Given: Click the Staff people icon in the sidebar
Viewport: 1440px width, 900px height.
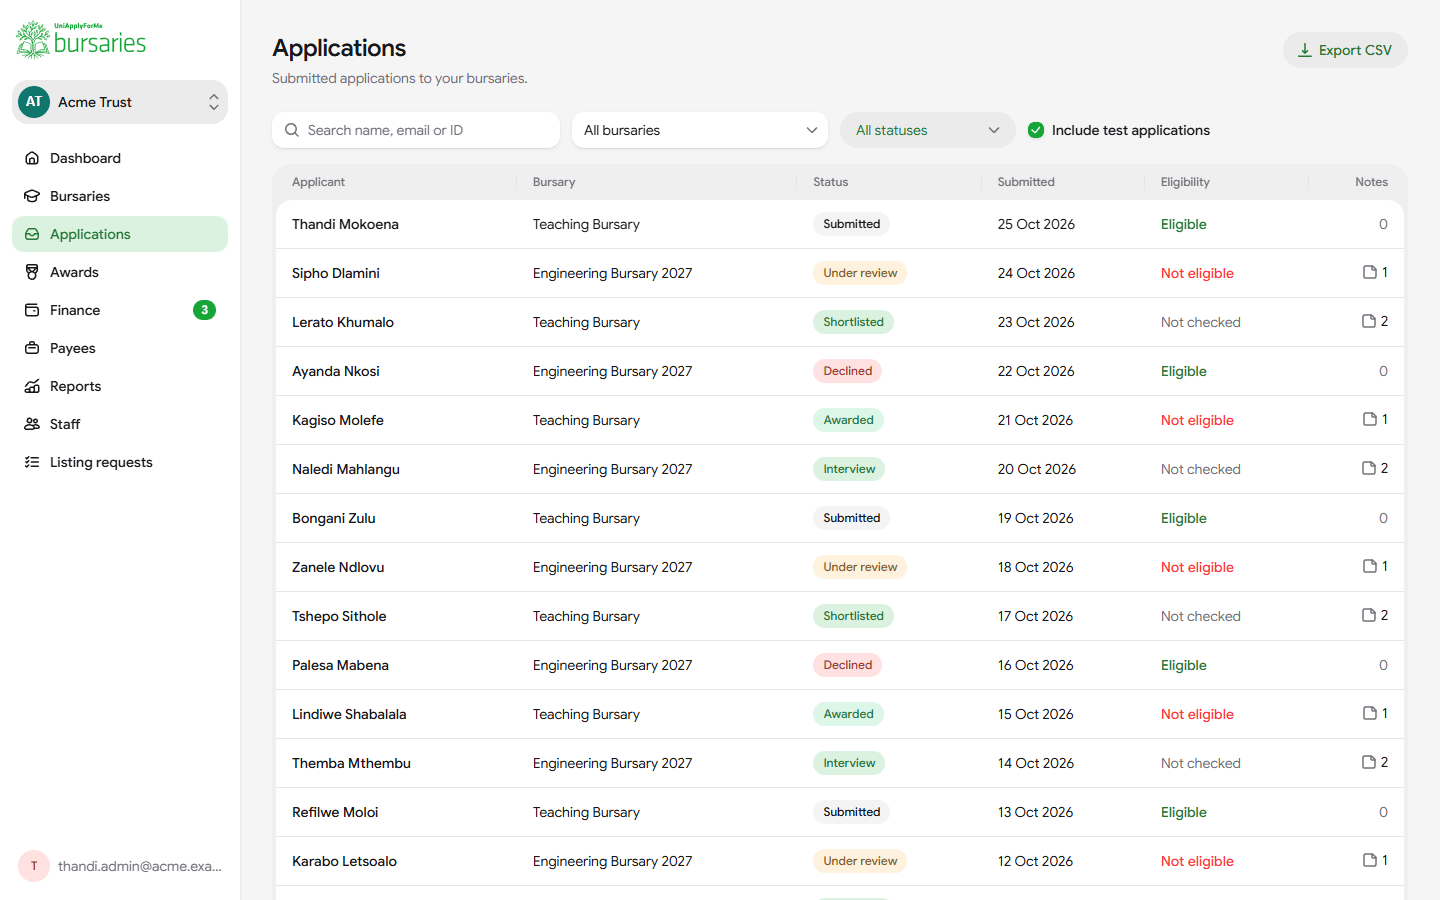Looking at the screenshot, I should (x=32, y=424).
